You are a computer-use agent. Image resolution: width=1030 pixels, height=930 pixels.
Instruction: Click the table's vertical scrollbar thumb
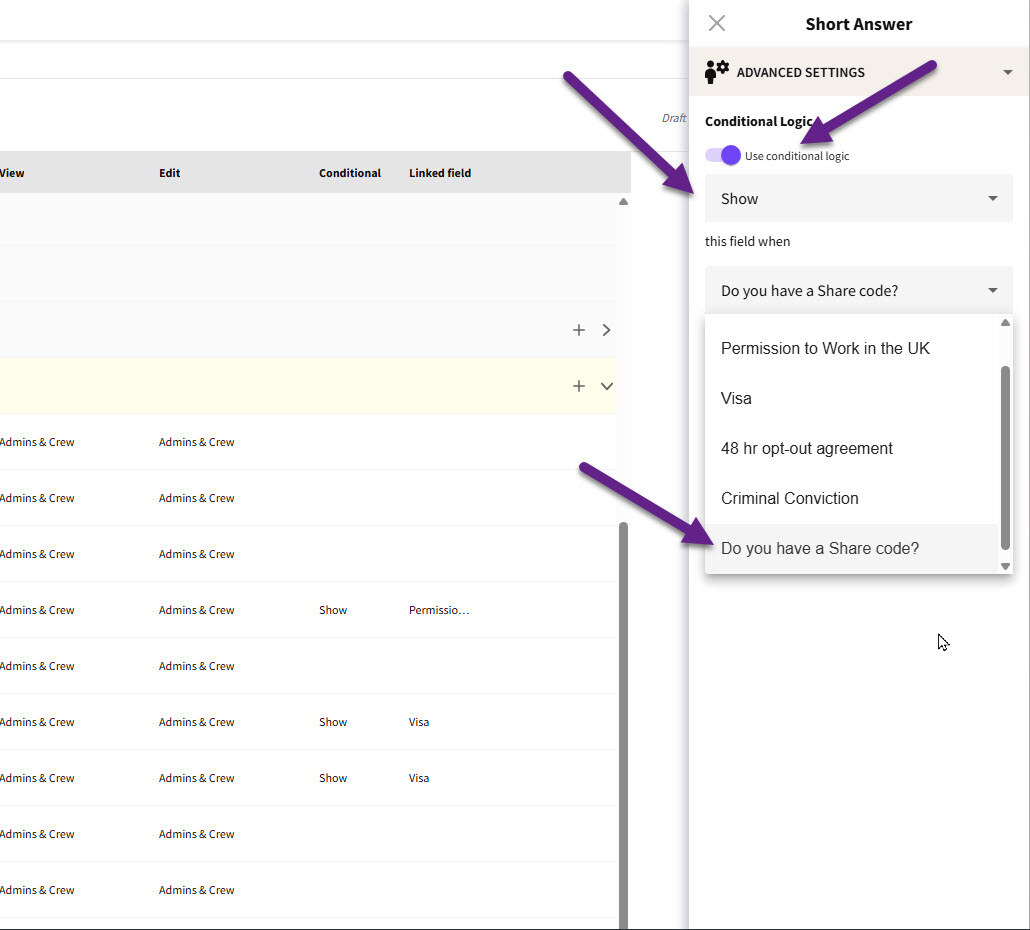623,725
